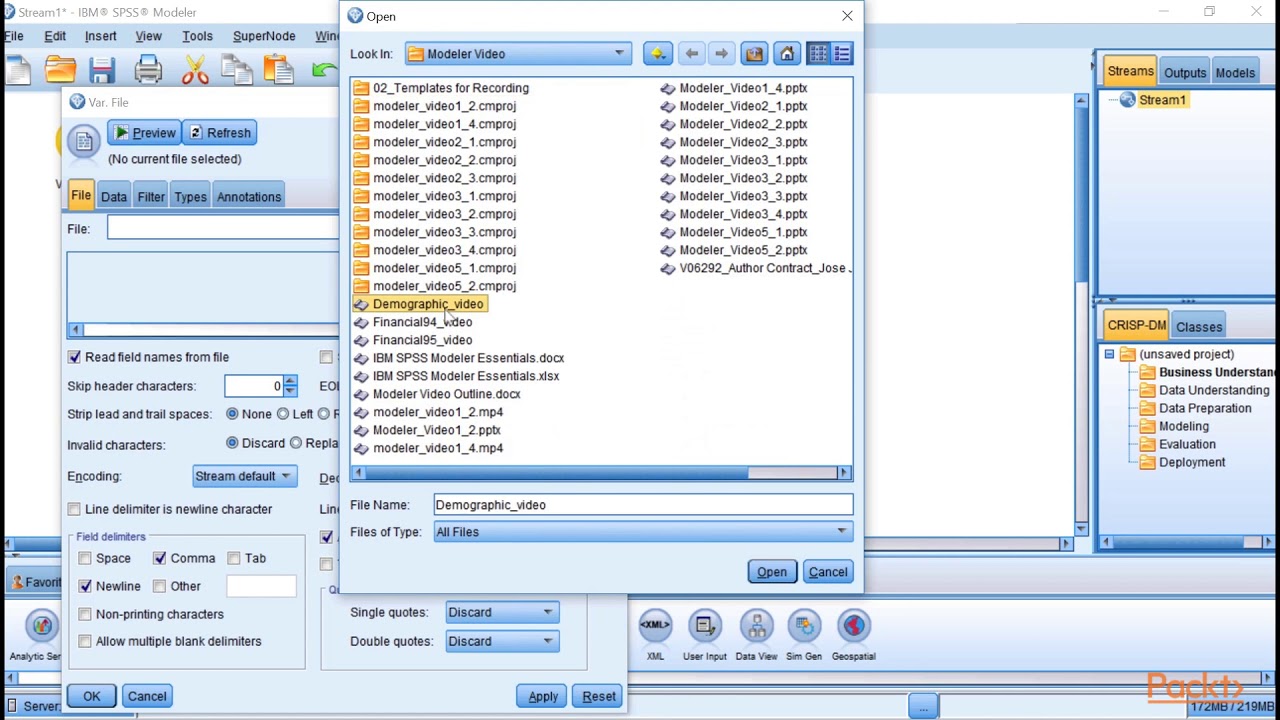This screenshot has width=1280, height=720.
Task: Switch Open dialog to list view
Action: [x=818, y=54]
